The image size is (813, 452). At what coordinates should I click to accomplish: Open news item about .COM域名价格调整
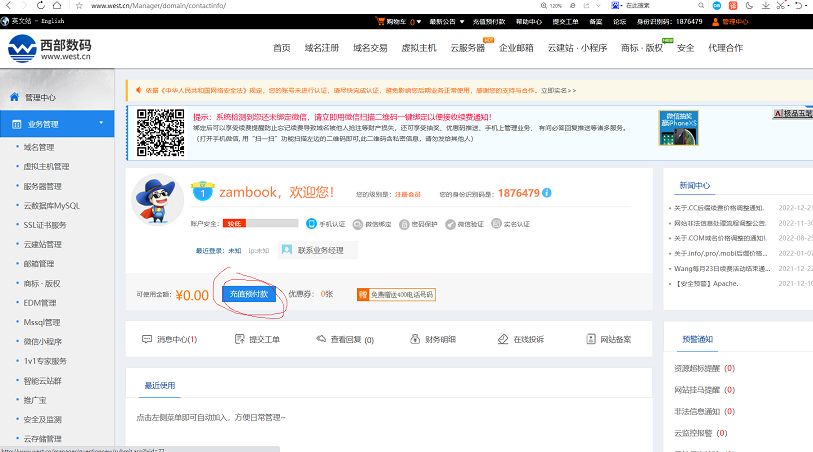point(720,238)
